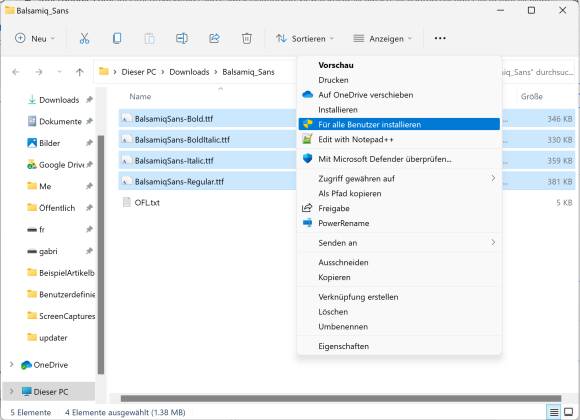Choose Für alle Benutzer installieren
The width and height of the screenshot is (580, 420).
[399, 124]
